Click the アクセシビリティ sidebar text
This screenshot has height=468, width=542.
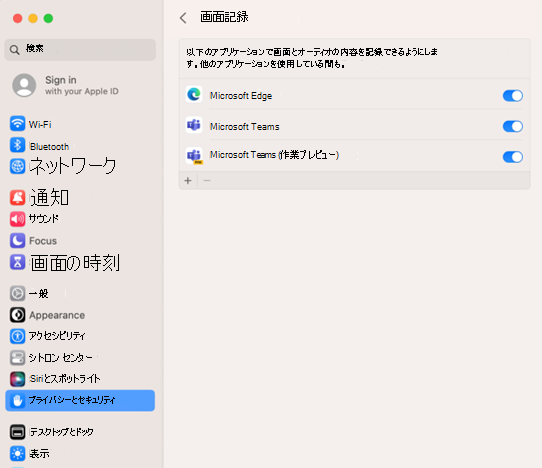[57, 336]
